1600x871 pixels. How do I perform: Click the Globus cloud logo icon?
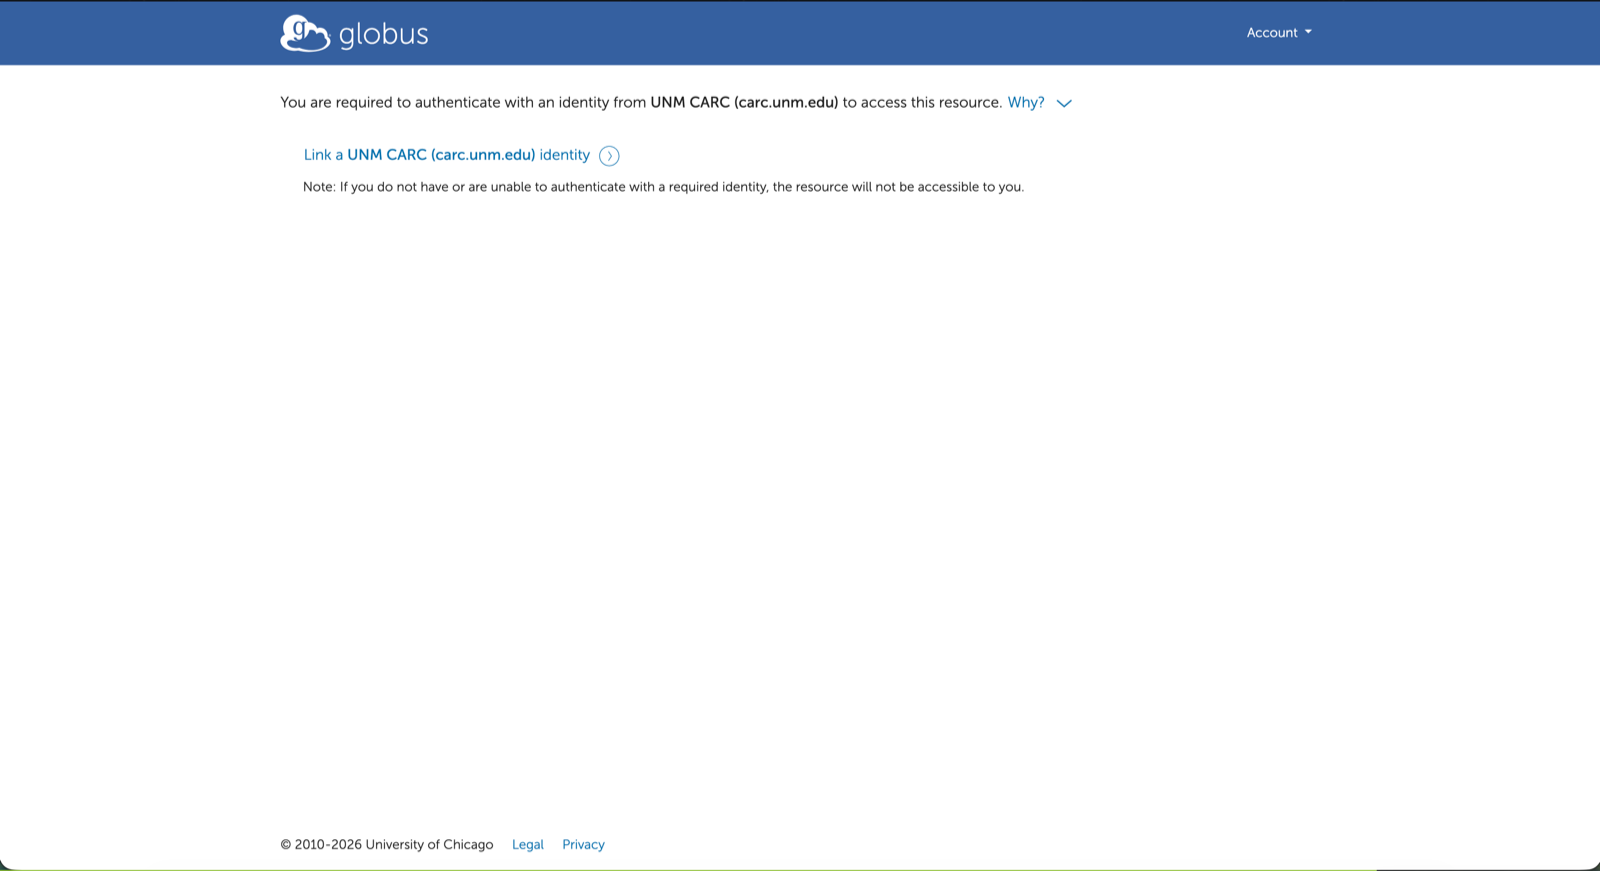(x=305, y=33)
